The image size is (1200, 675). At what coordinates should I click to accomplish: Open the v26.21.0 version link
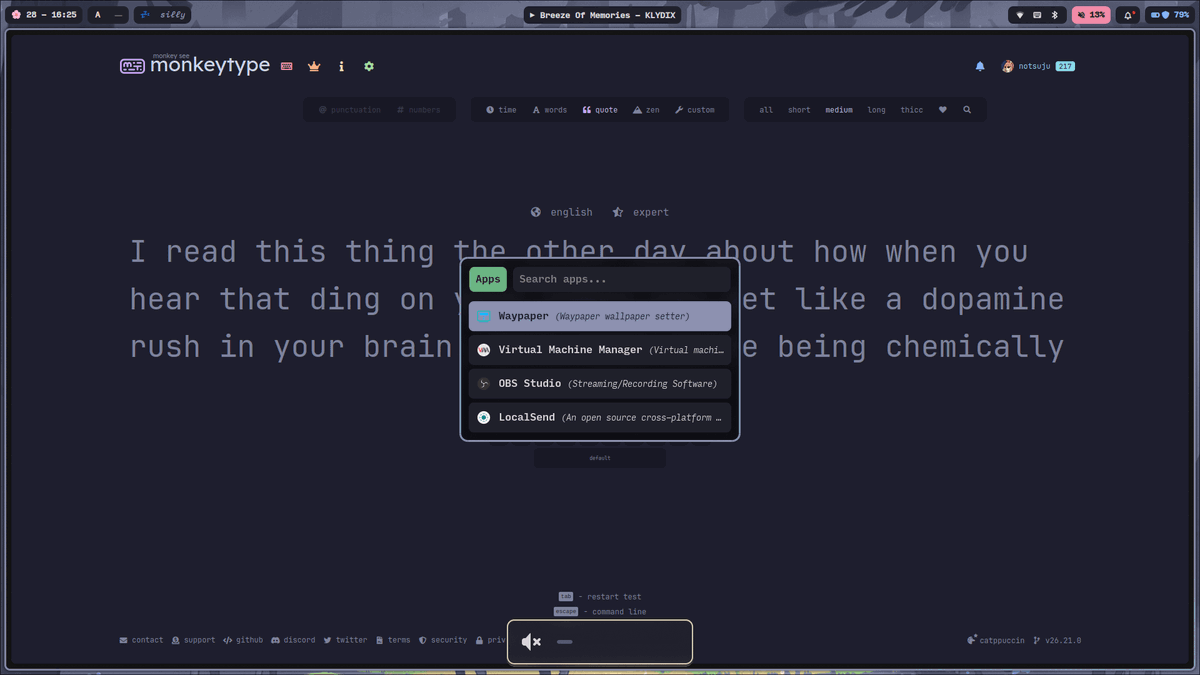pos(1057,640)
